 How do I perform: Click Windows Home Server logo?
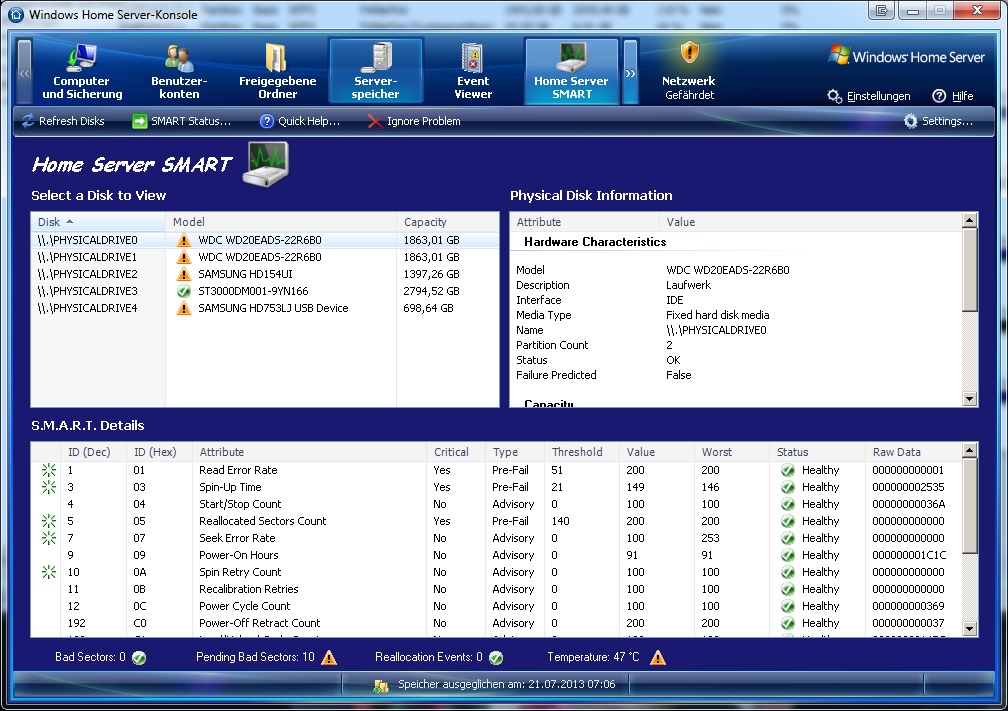click(x=907, y=56)
